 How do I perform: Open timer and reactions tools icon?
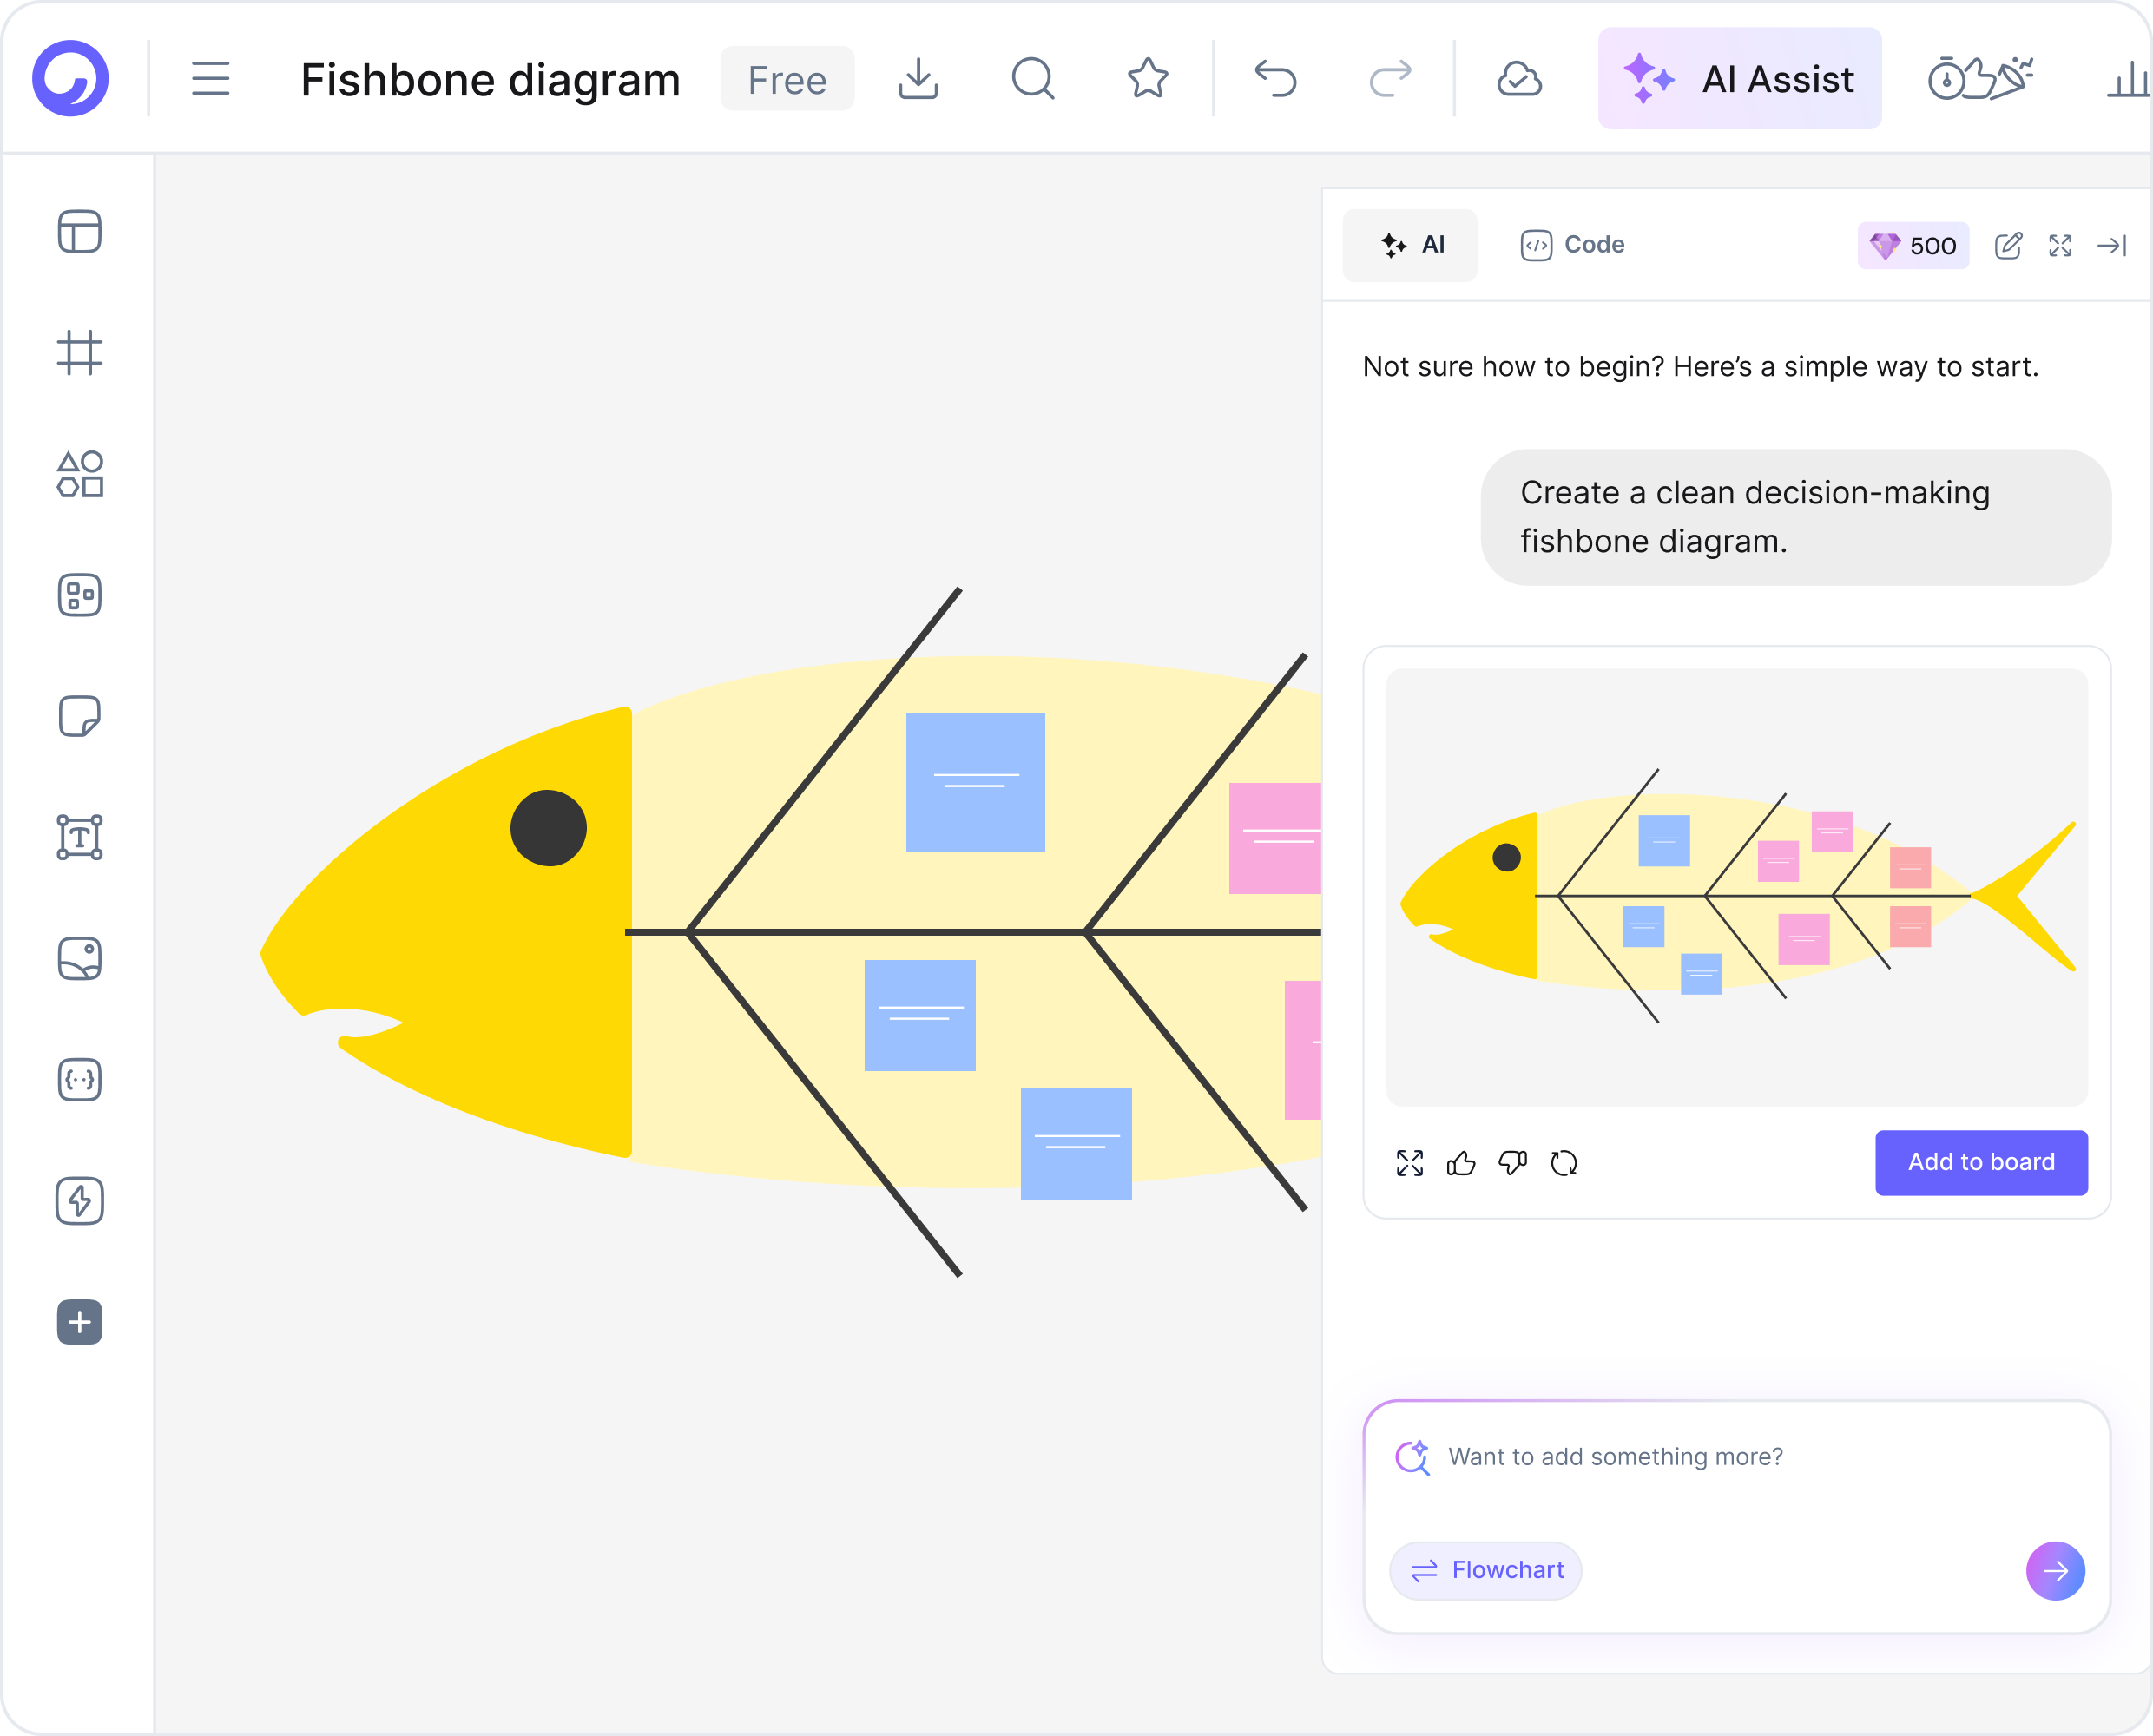1980,78
